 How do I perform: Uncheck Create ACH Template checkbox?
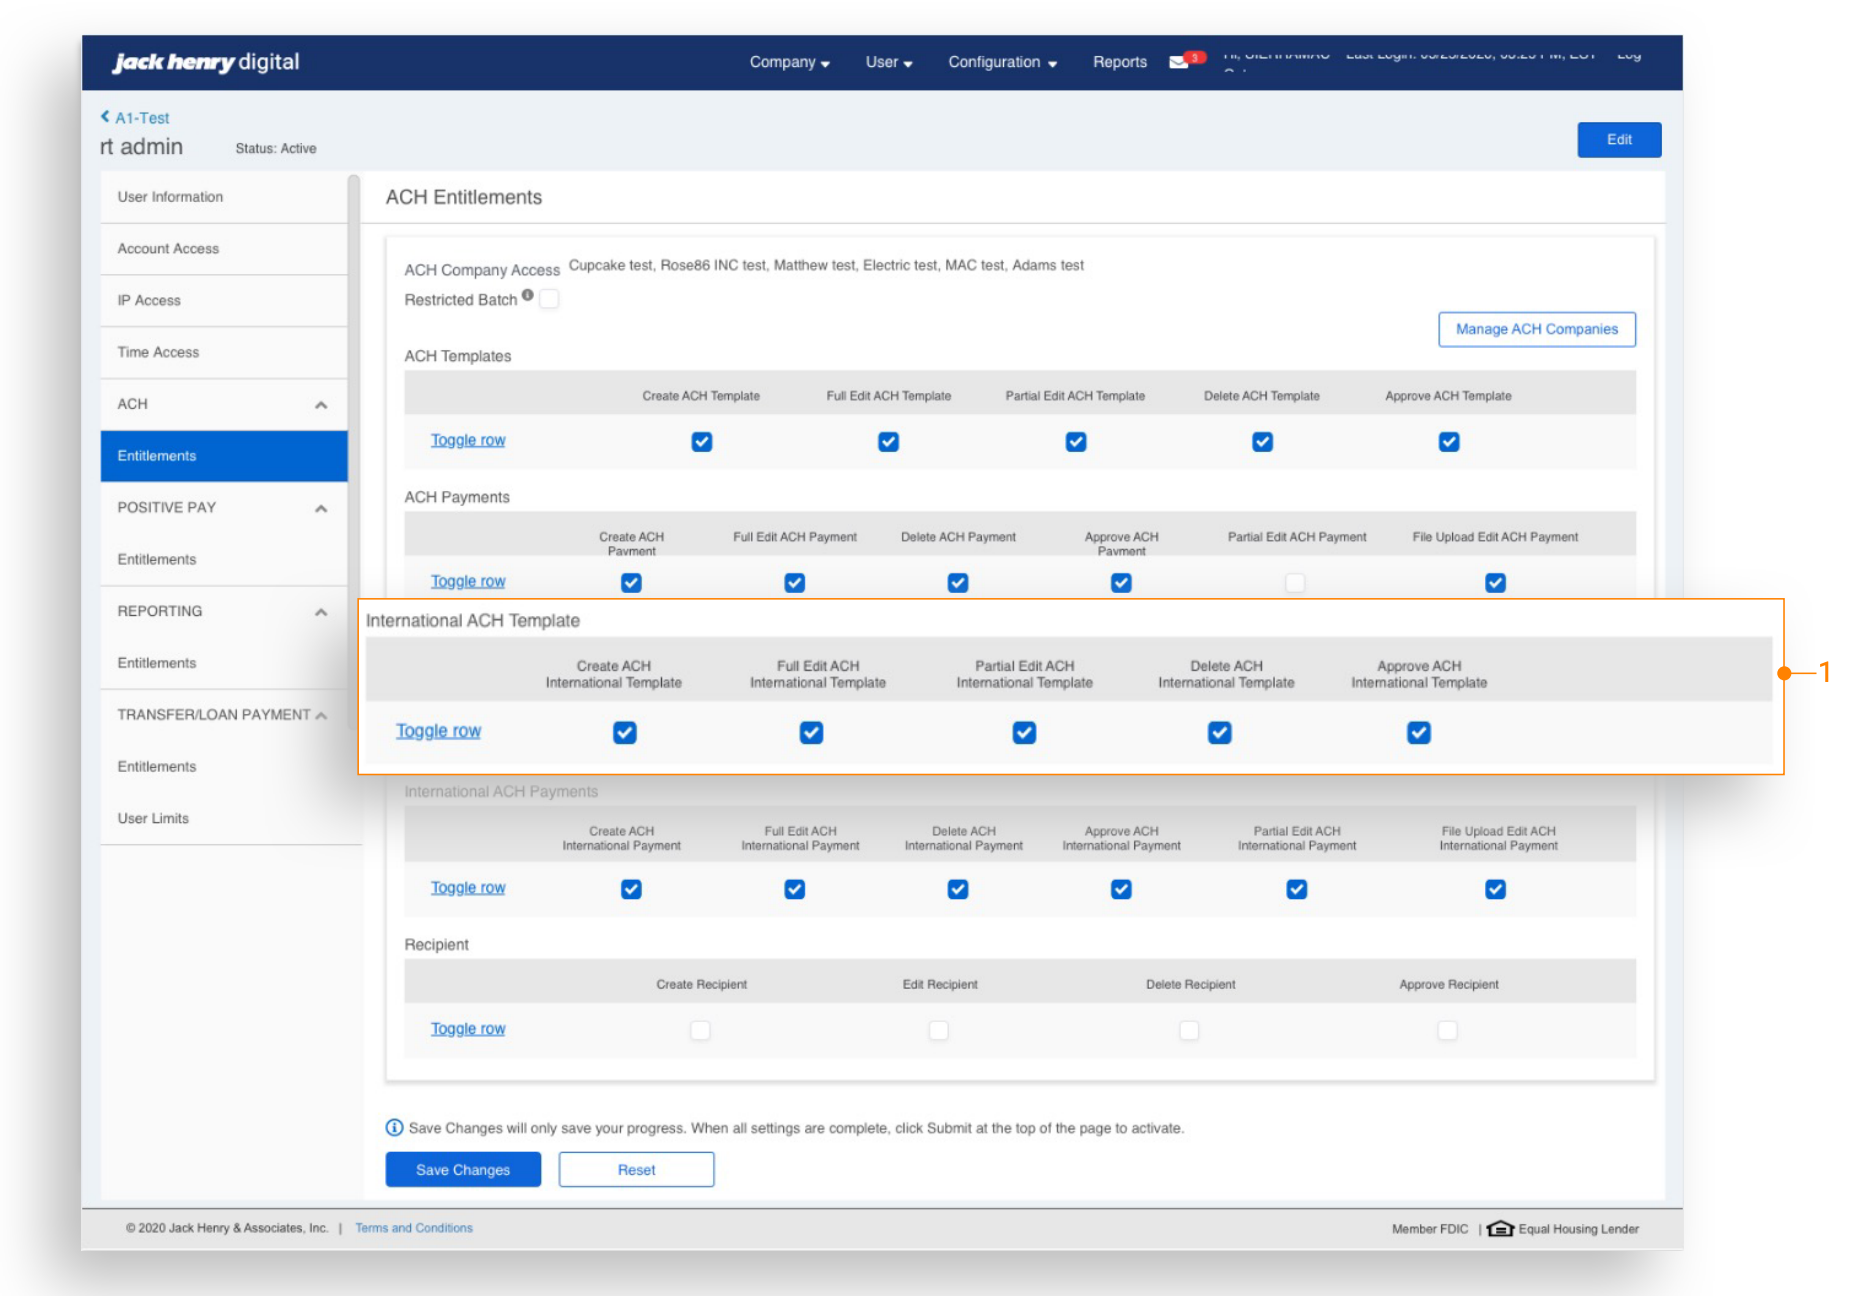coord(702,442)
